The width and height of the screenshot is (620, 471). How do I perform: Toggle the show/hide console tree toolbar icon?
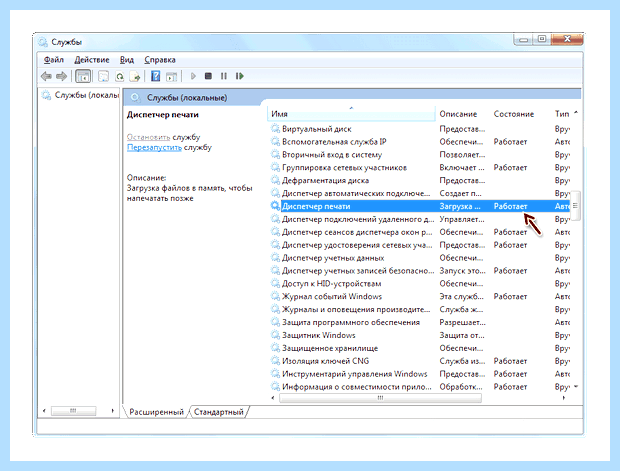pyautogui.click(x=83, y=76)
